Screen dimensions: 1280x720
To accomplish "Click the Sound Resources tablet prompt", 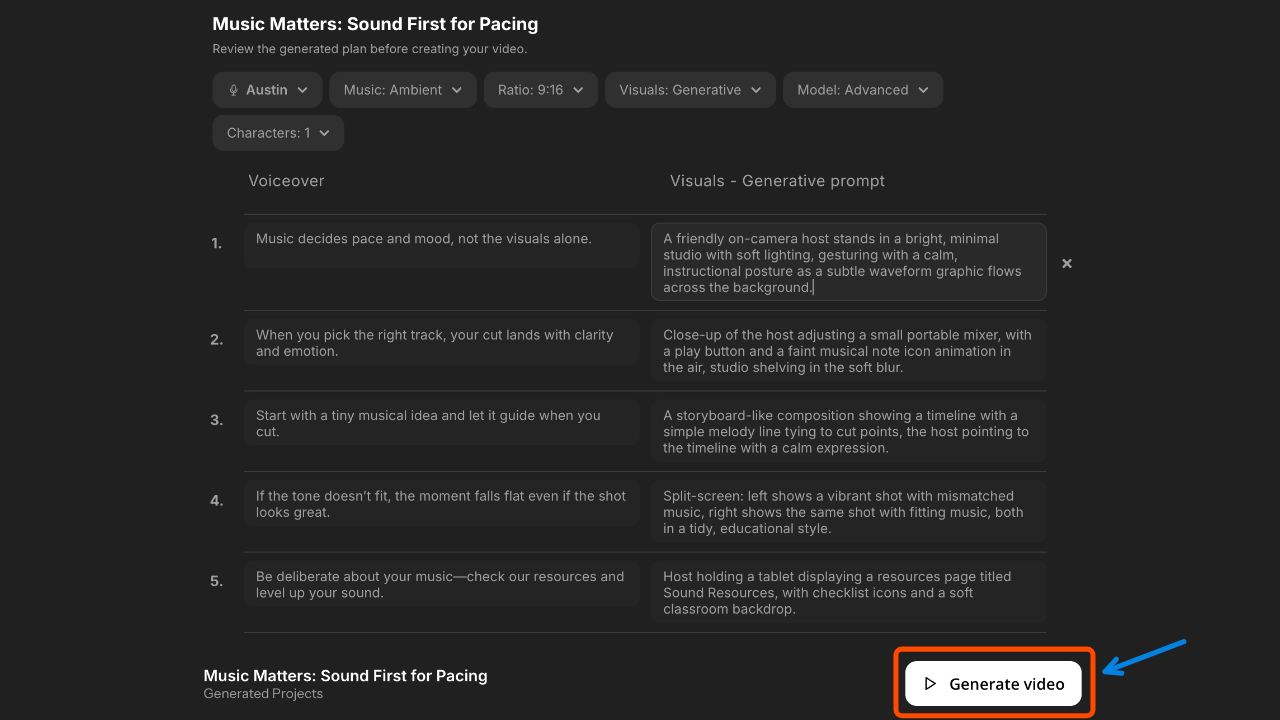I will tap(848, 592).
